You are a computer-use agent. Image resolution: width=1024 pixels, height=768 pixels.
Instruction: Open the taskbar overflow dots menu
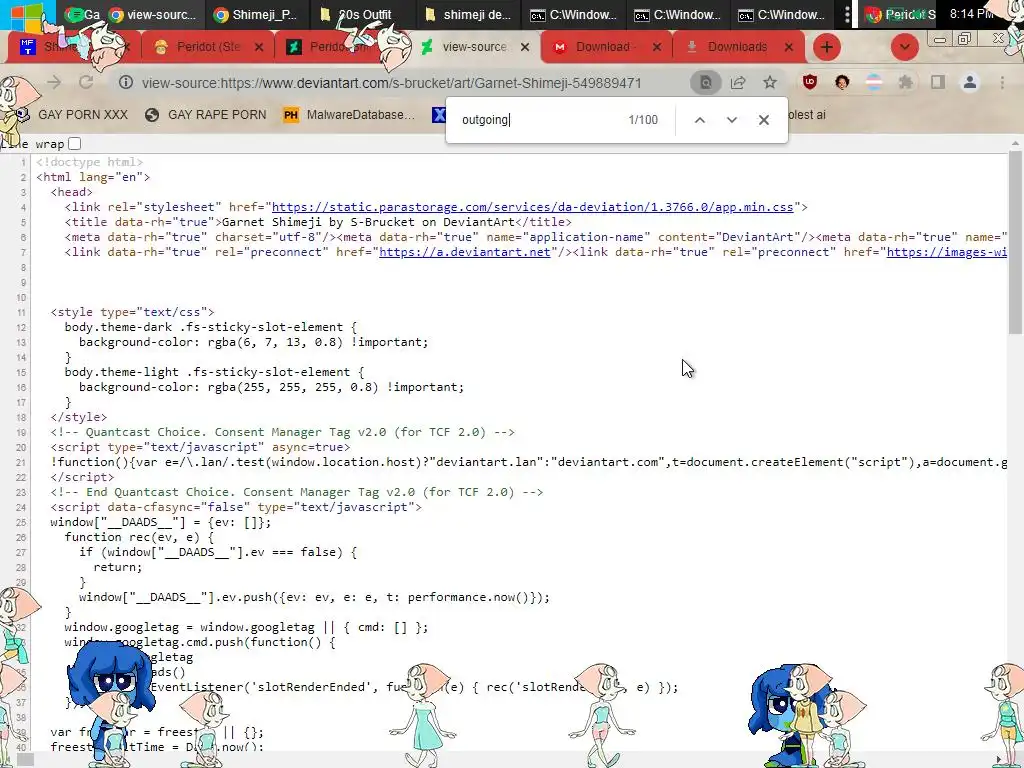click(x=847, y=14)
